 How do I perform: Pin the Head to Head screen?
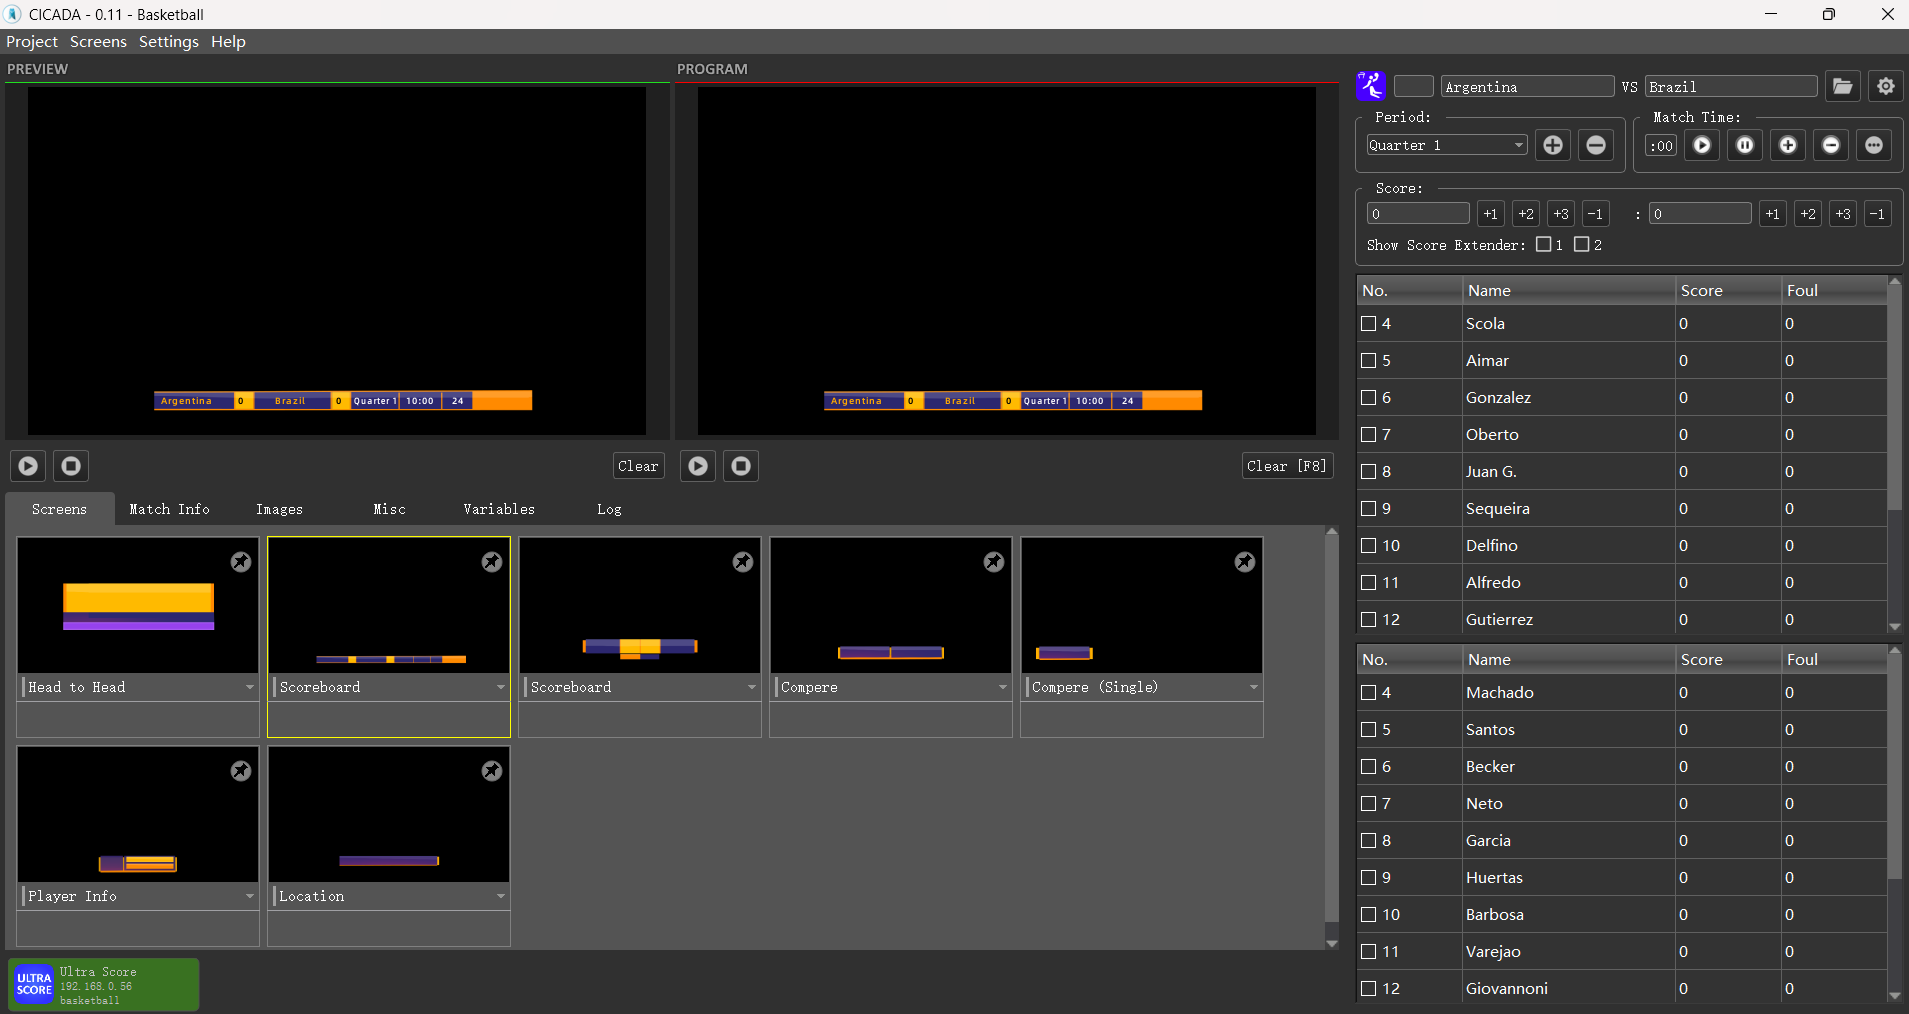[241, 562]
